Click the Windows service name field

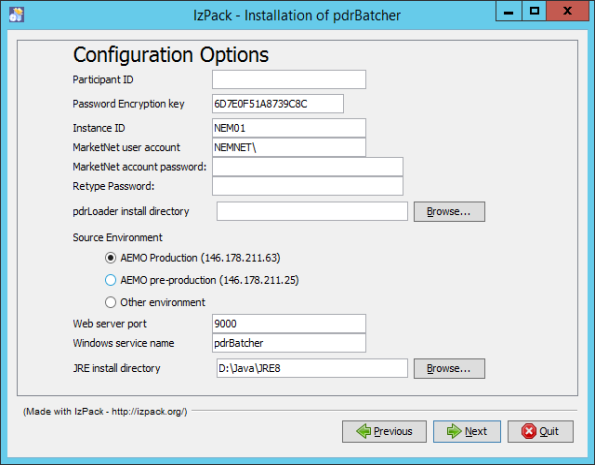coord(289,343)
